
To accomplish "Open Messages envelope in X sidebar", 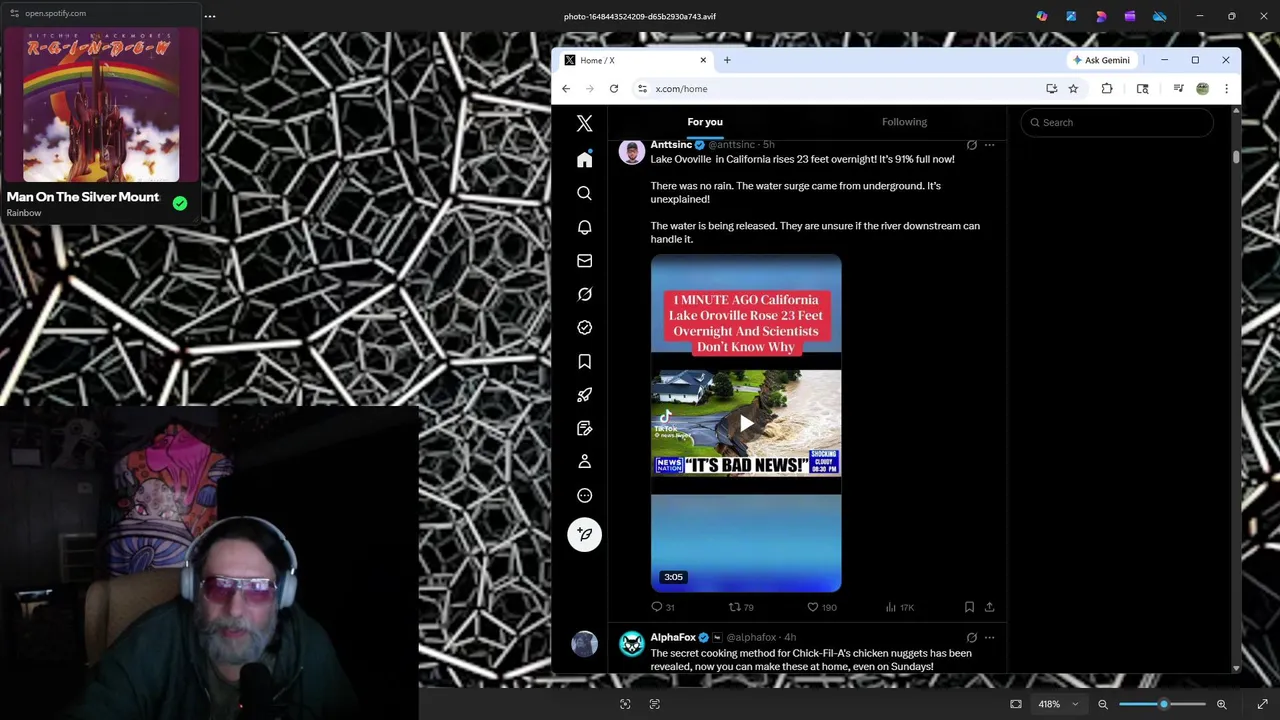I will pos(584,261).
